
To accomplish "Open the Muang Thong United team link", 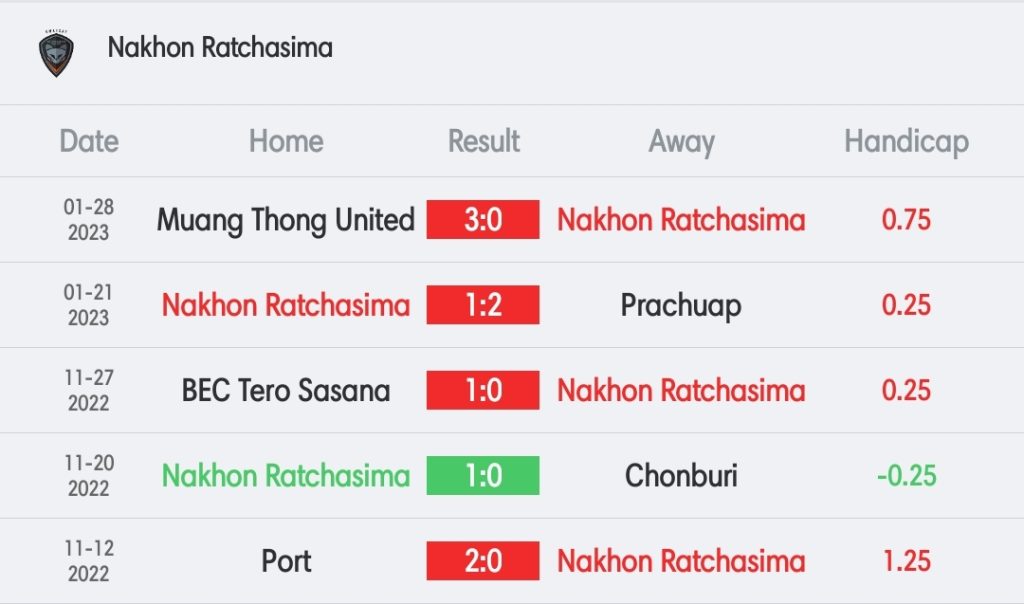I will [x=285, y=220].
